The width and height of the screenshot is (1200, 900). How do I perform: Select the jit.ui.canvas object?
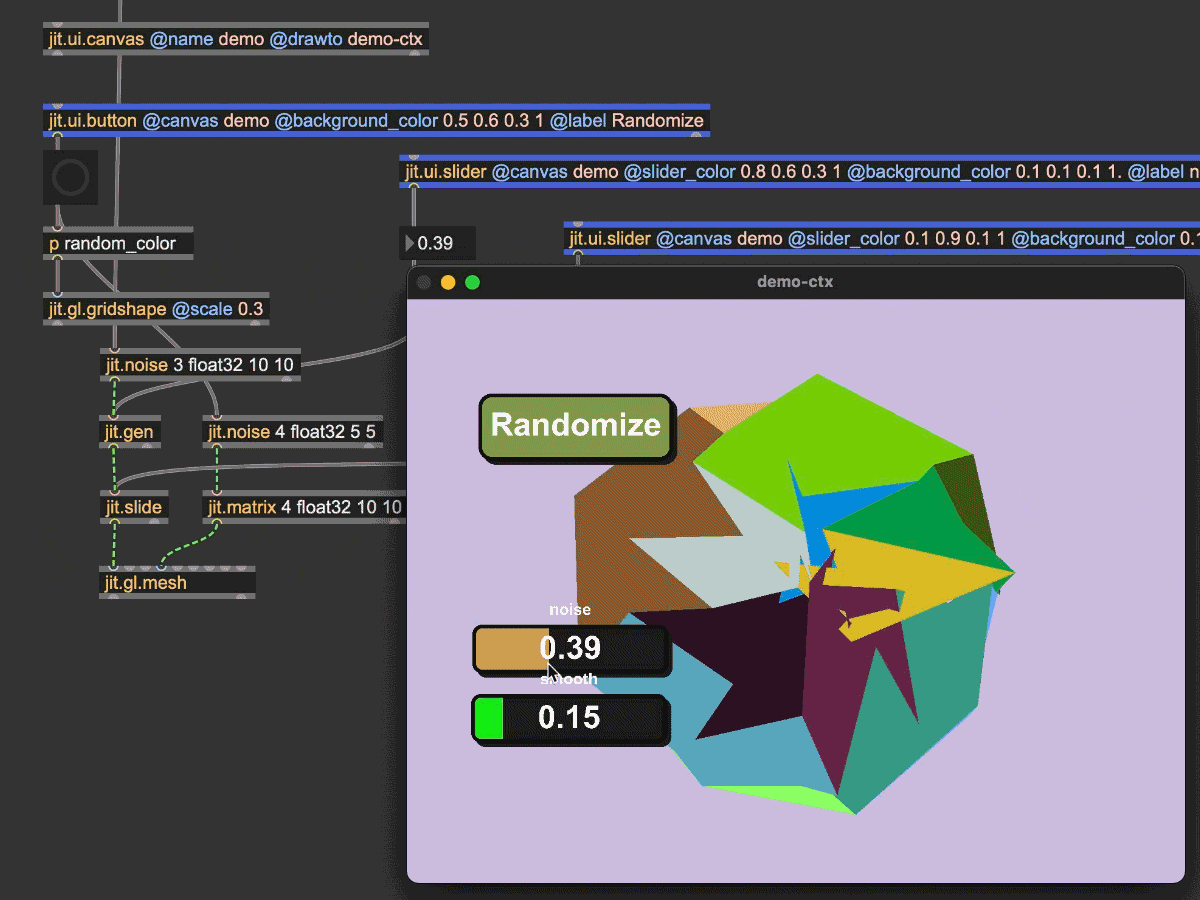(x=235, y=39)
